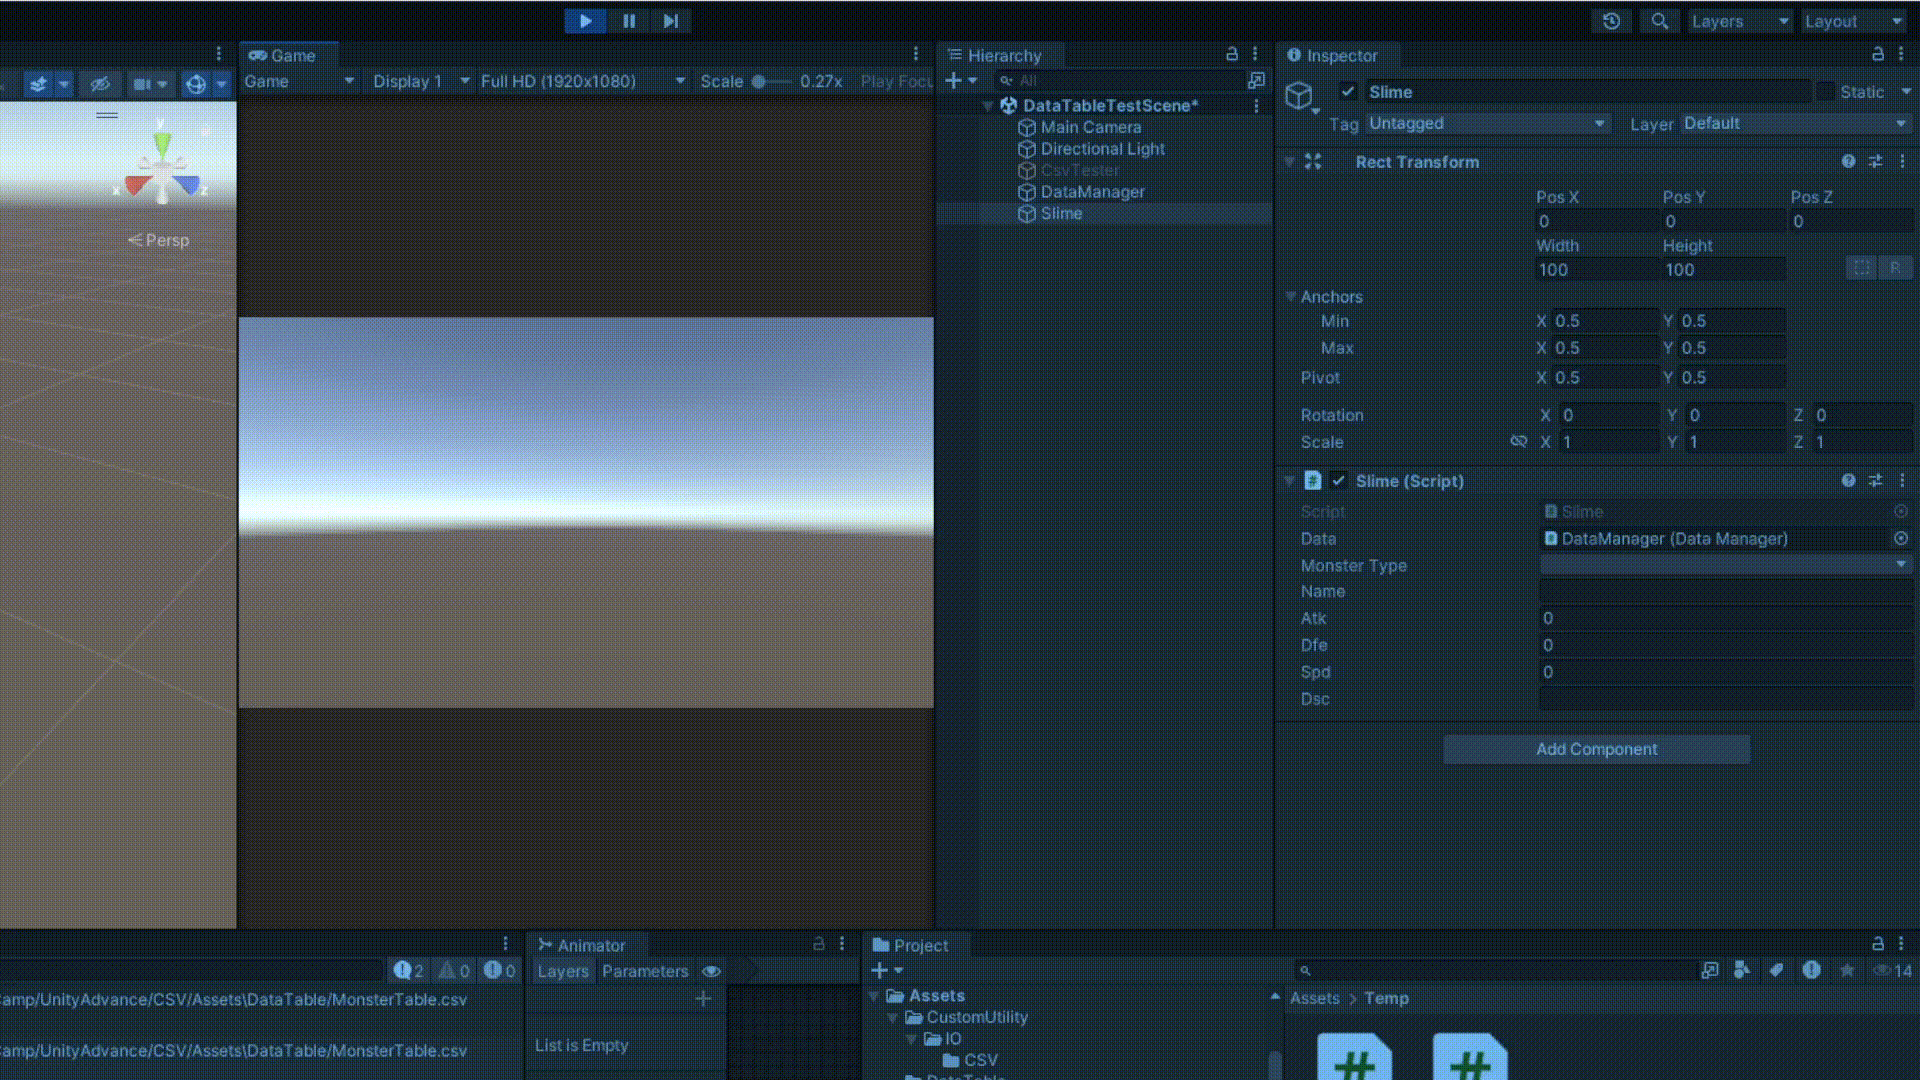Click the Step frame button
This screenshot has width=1920, height=1080.
coord(671,21)
